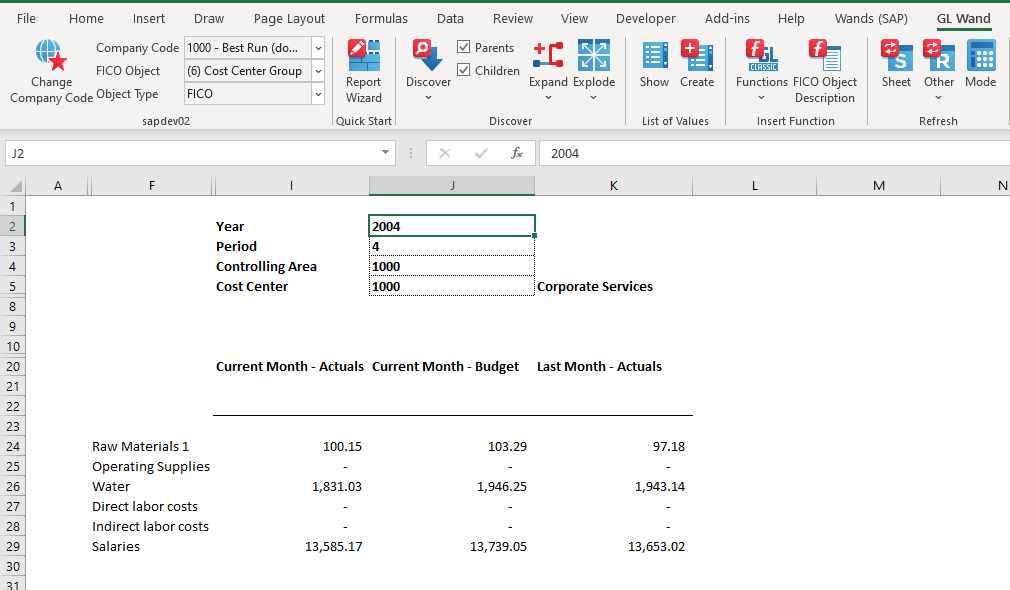
Task: Click the cell containing the Year value 2004
Action: pyautogui.click(x=451, y=225)
